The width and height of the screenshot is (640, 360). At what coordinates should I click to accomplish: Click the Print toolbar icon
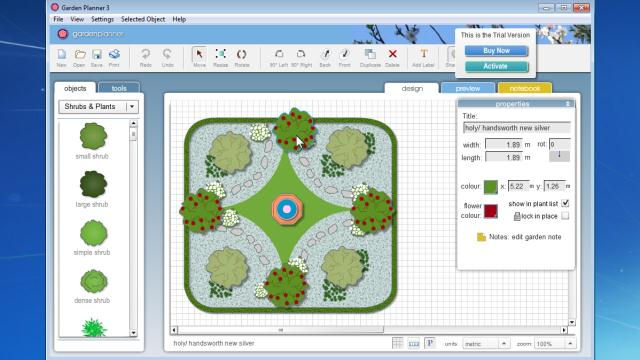click(x=114, y=54)
